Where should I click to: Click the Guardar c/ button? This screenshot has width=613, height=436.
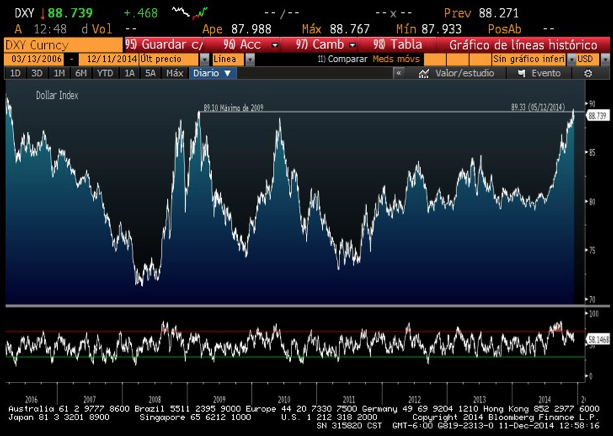(164, 45)
